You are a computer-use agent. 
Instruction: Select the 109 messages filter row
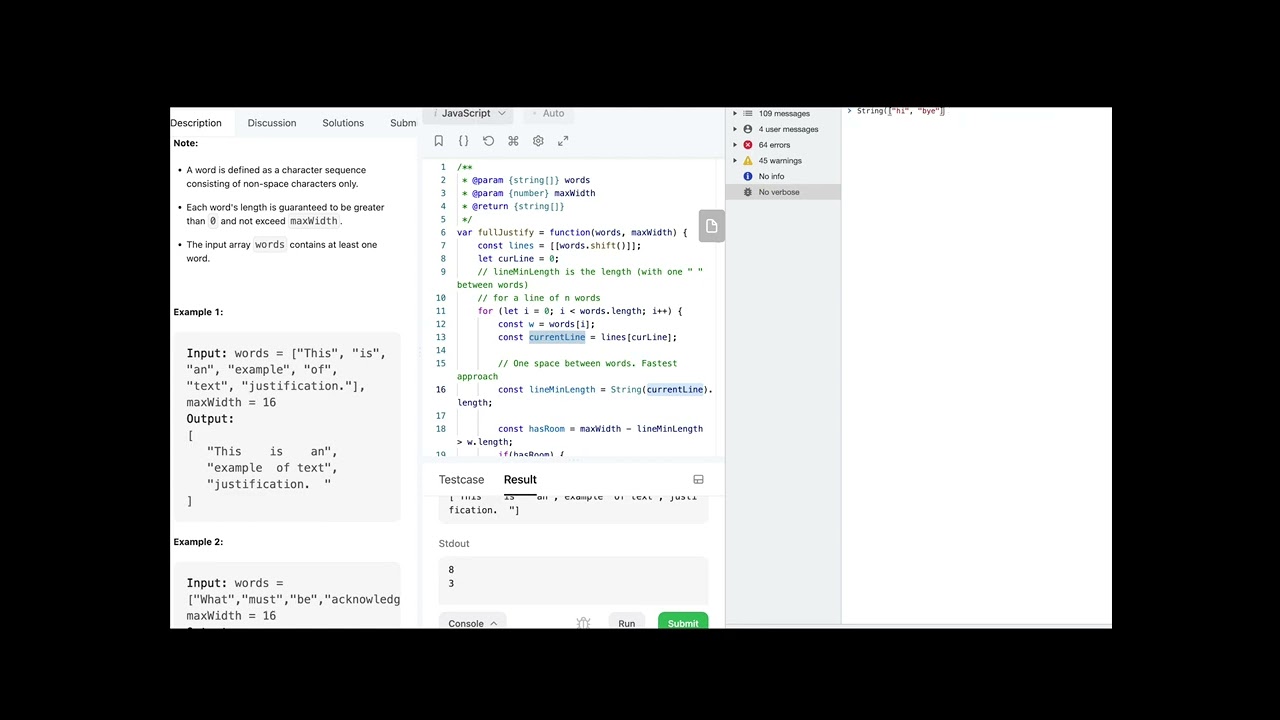(x=783, y=113)
